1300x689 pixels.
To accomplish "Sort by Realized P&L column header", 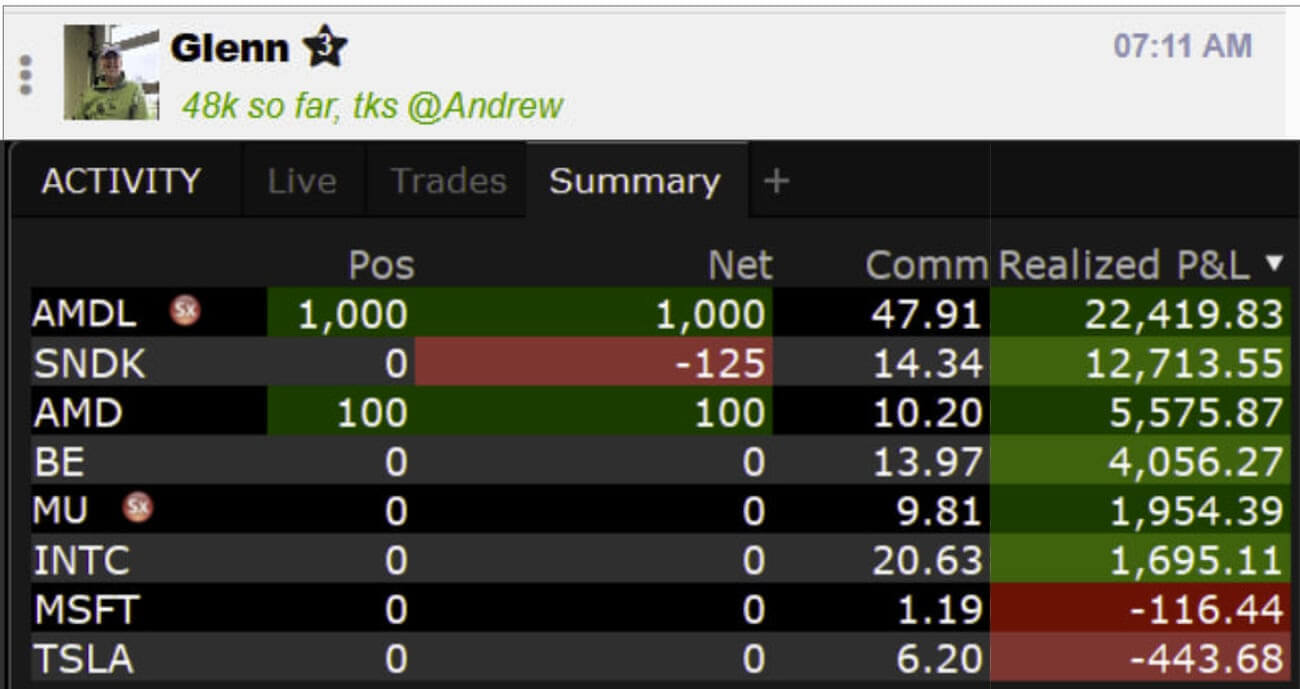I will 1124,265.
